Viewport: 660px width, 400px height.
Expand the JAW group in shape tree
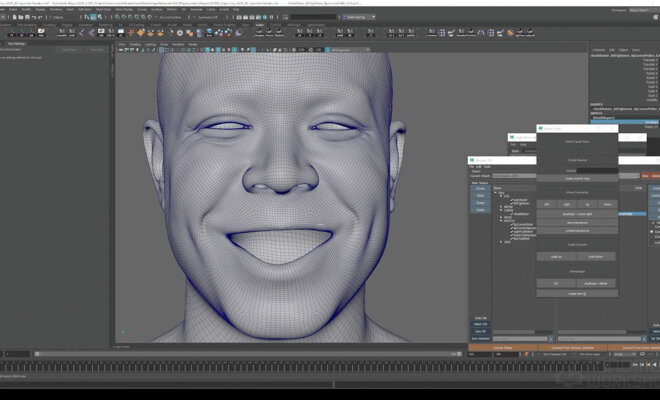click(501, 242)
